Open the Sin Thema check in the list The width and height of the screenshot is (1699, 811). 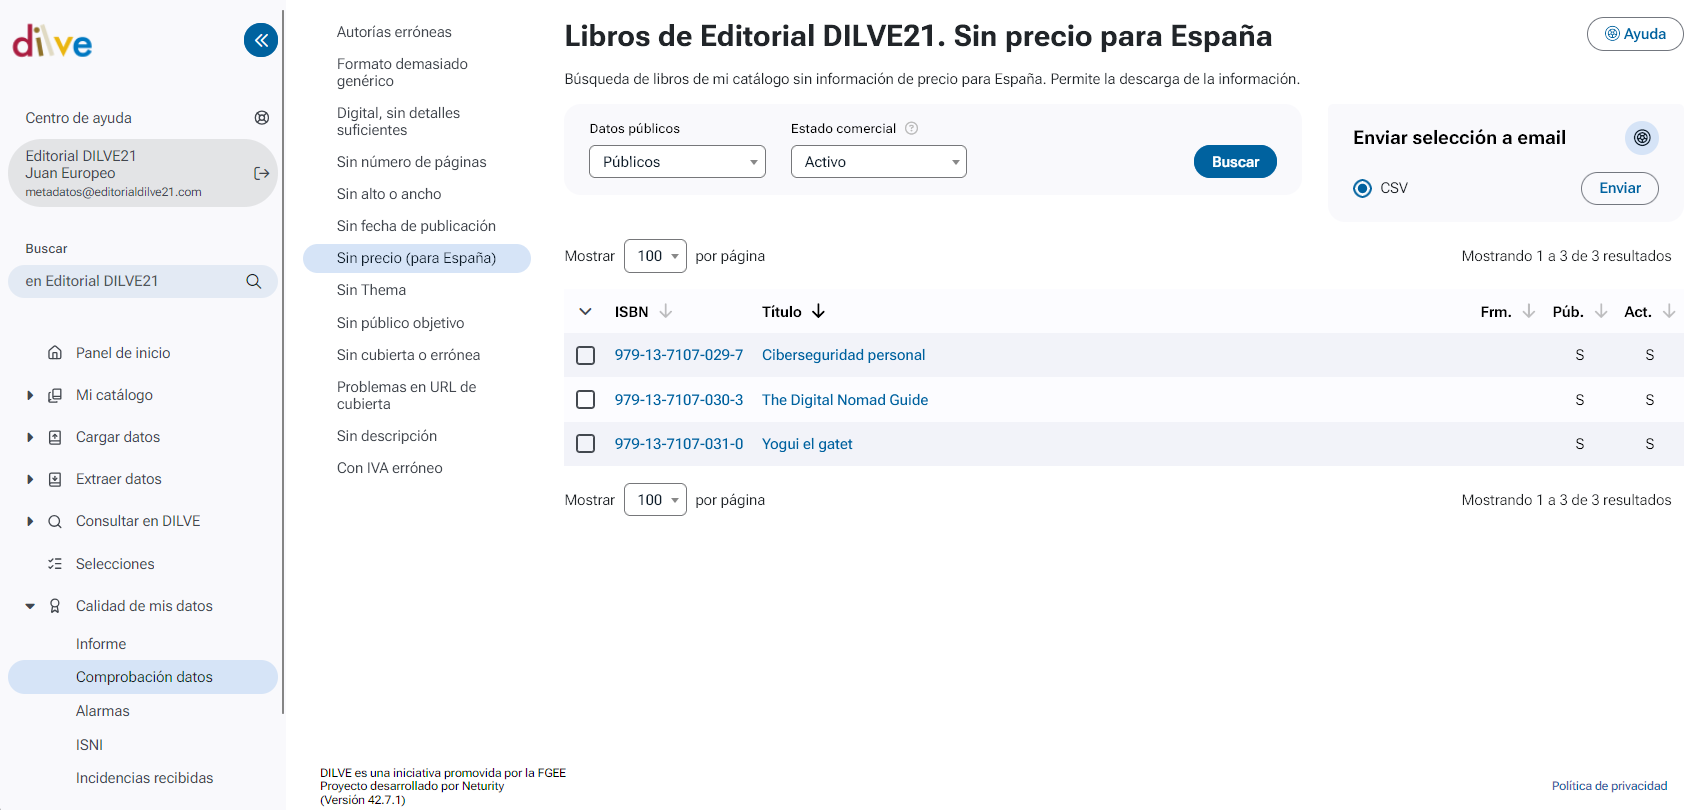(371, 290)
